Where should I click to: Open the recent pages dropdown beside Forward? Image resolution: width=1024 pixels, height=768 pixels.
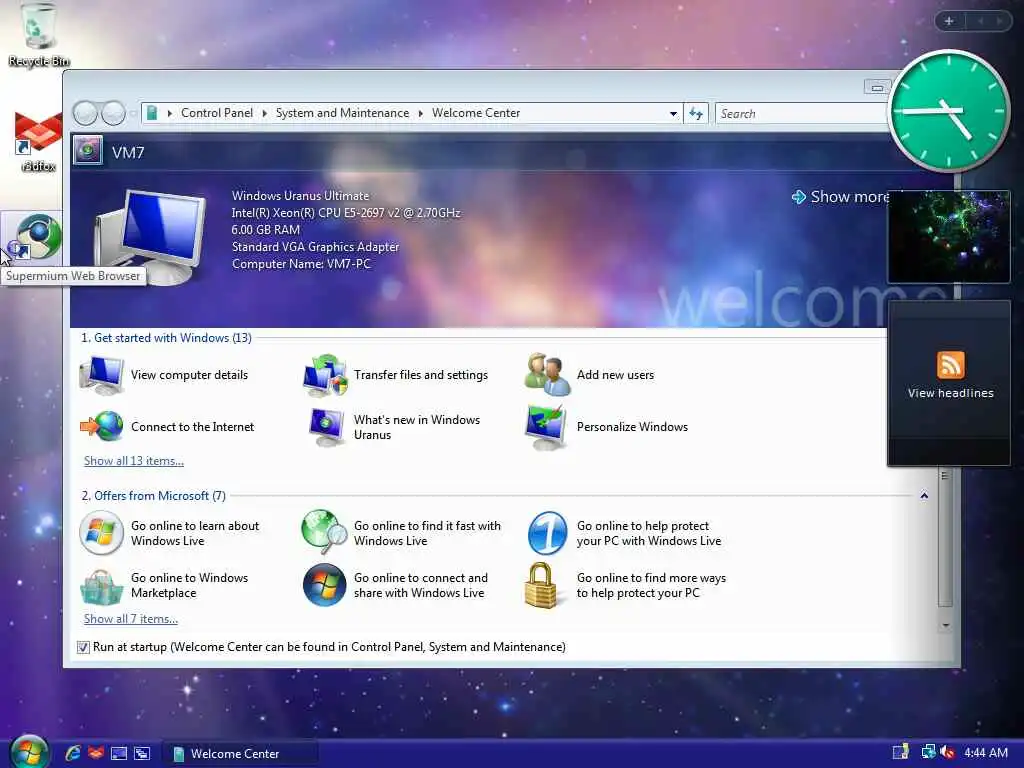click(133, 114)
